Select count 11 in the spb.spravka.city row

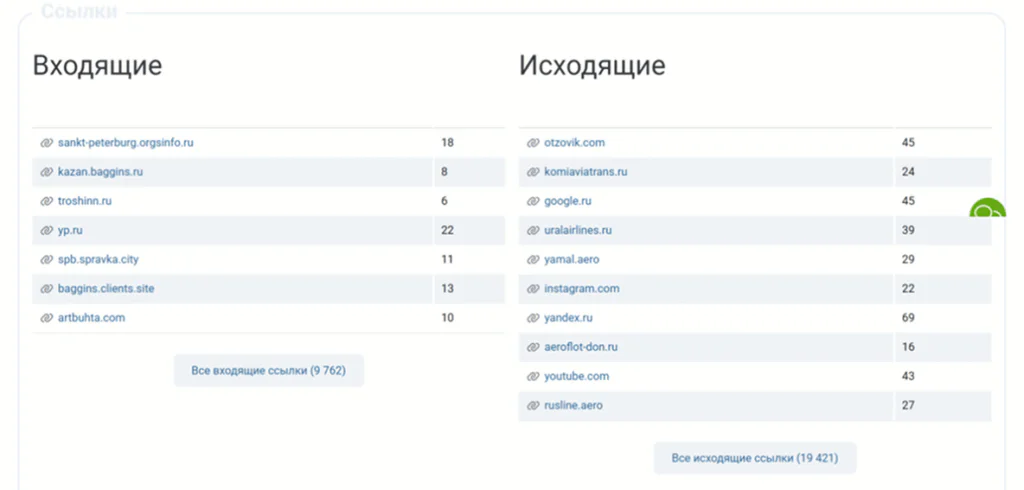point(447,259)
